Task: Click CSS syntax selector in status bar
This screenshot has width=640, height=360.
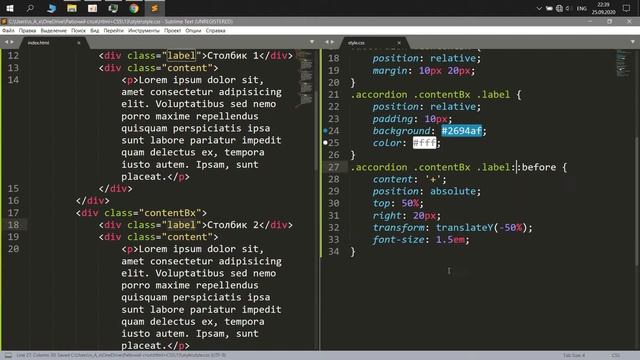Action: [x=616, y=356]
